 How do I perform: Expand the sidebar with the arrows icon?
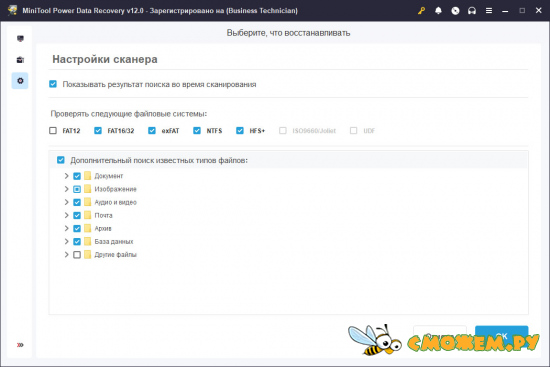[20, 345]
